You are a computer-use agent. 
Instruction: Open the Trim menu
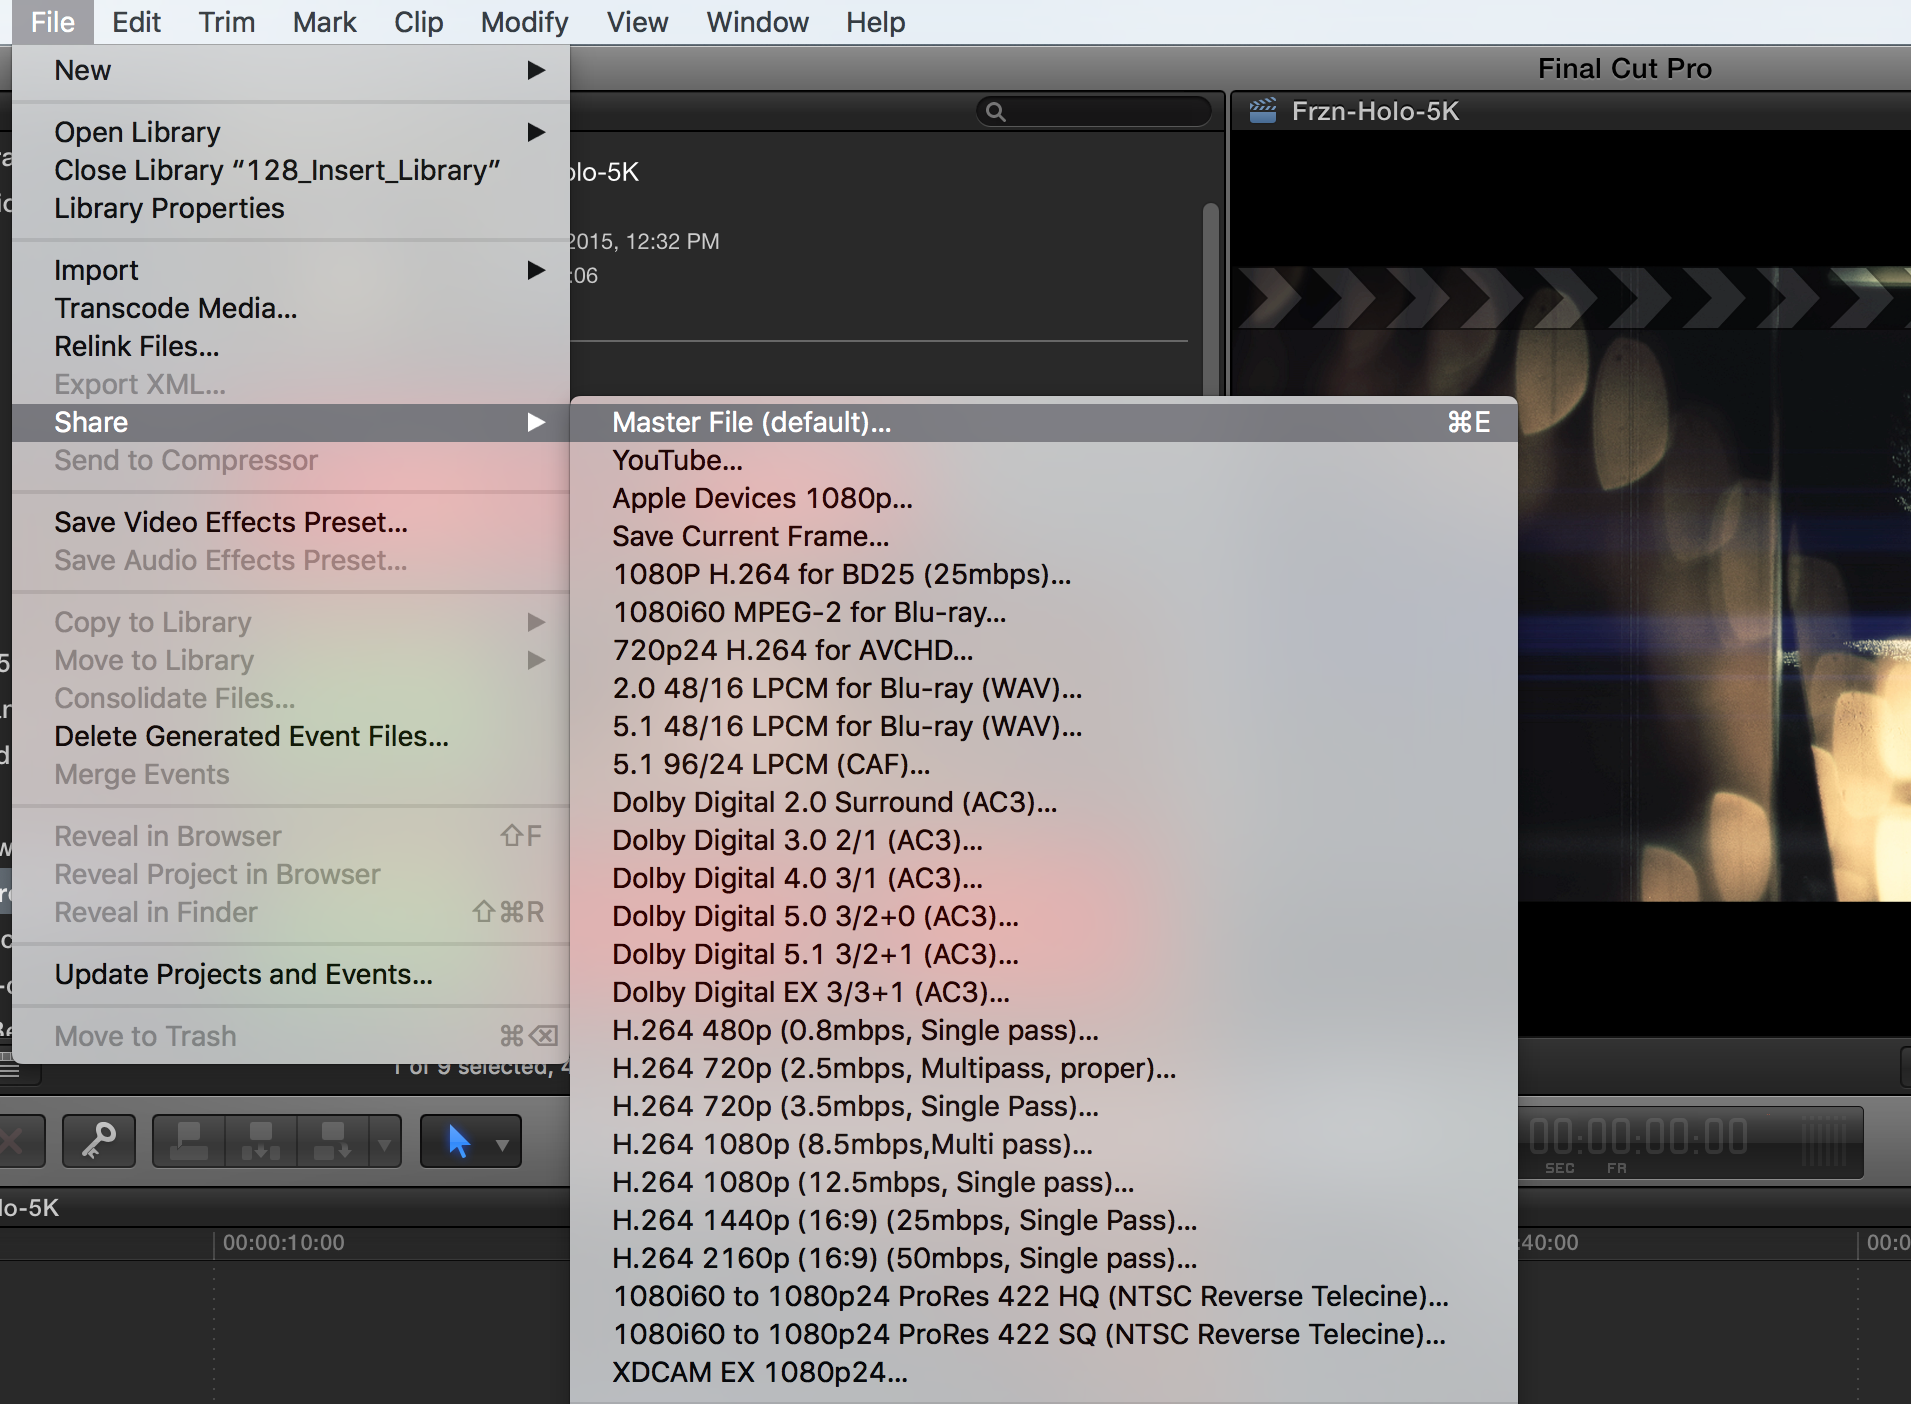[226, 22]
